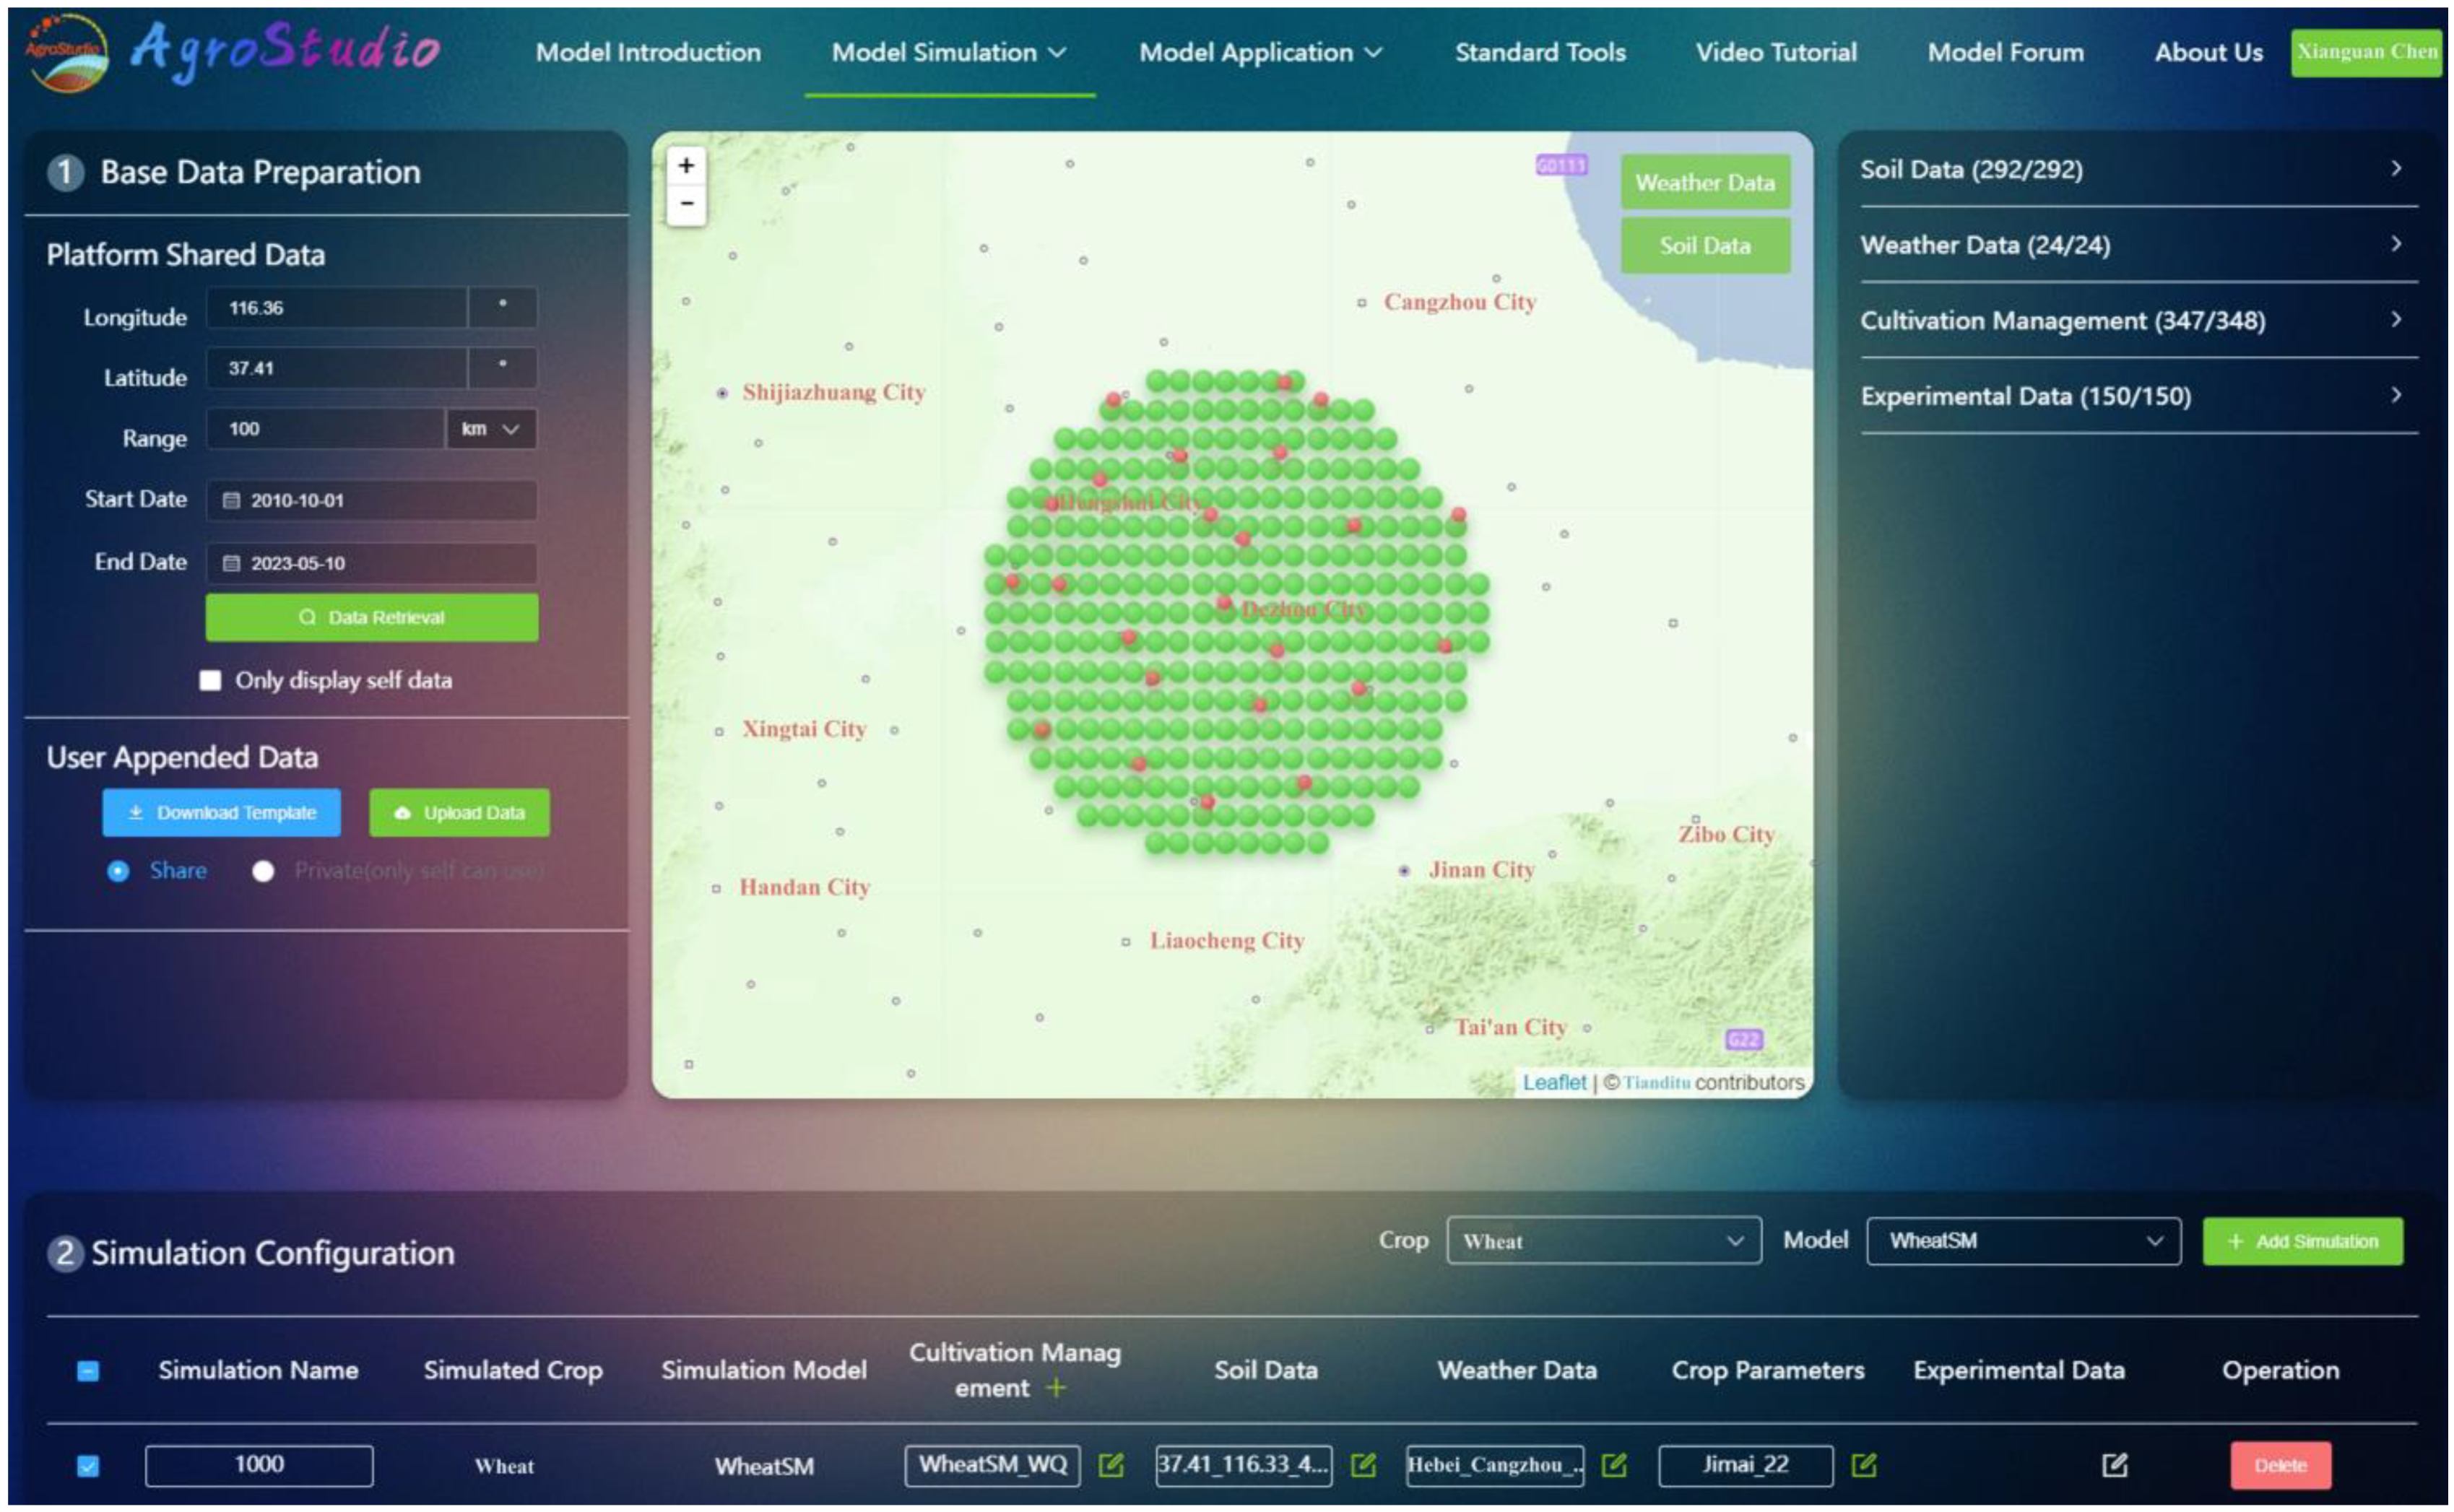Expand the Weather Data (24/24) section
Screen dimensions: 2454x1512
2138,245
